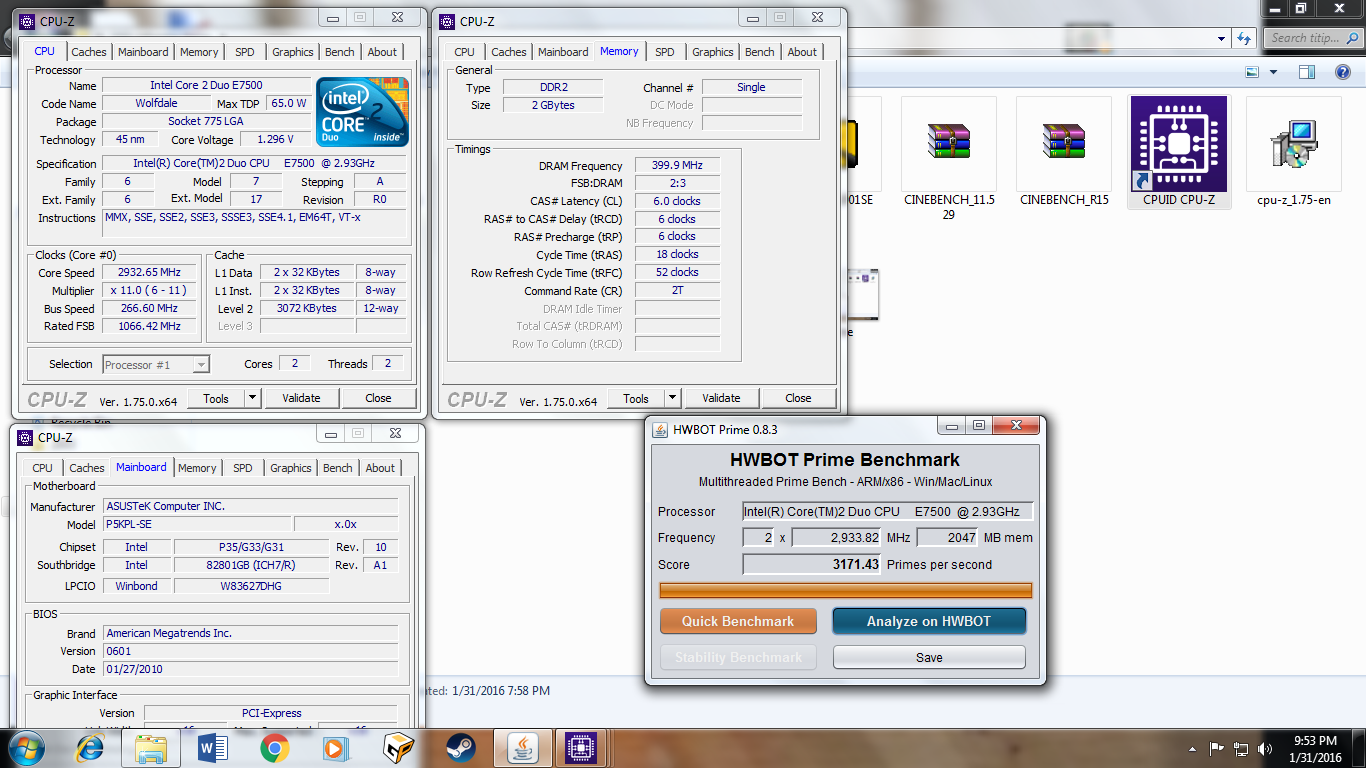Screen dimensions: 1366x768
Task: Show hidden tray icons arrow
Action: (x=1192, y=748)
